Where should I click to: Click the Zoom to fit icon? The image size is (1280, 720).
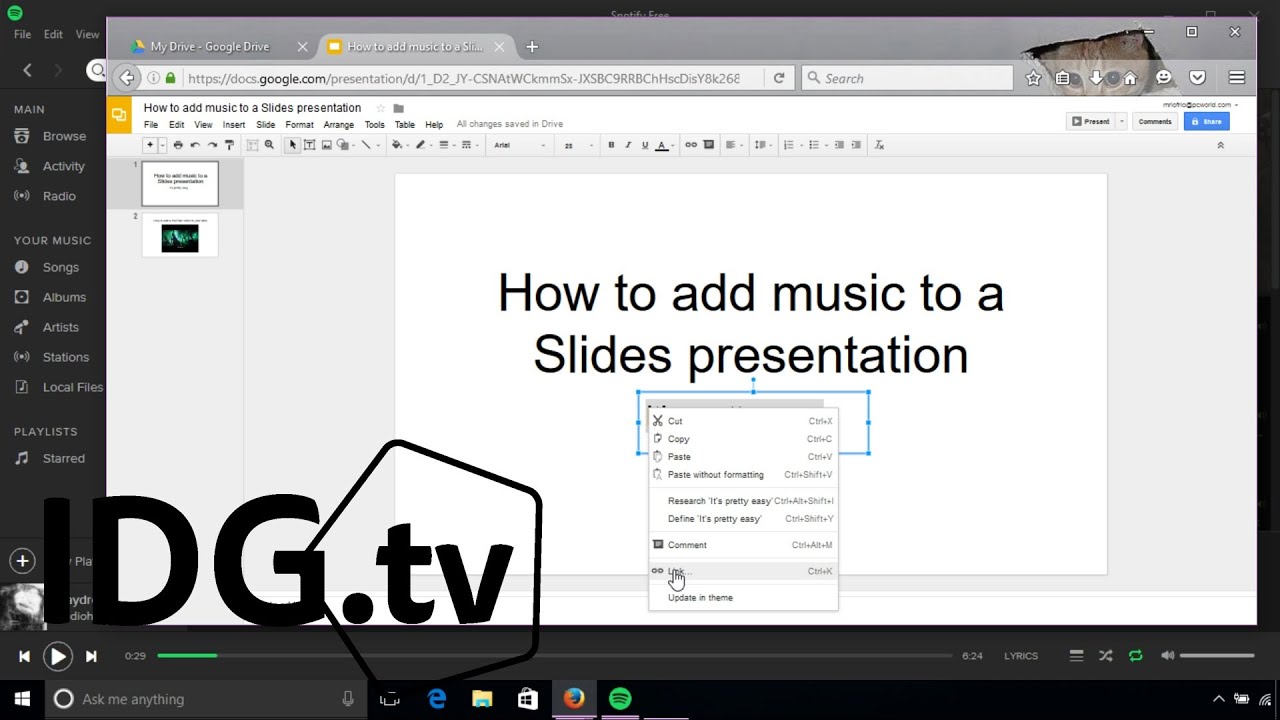click(x=252, y=145)
